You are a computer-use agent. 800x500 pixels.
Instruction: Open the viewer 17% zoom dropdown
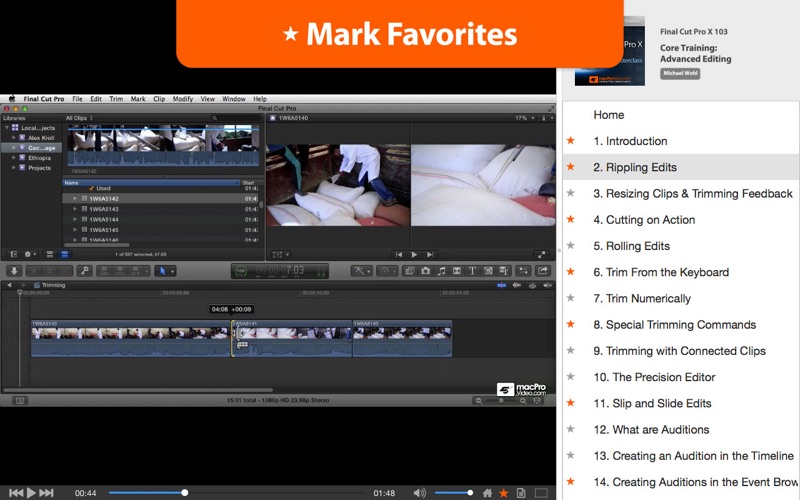pyautogui.click(x=525, y=118)
